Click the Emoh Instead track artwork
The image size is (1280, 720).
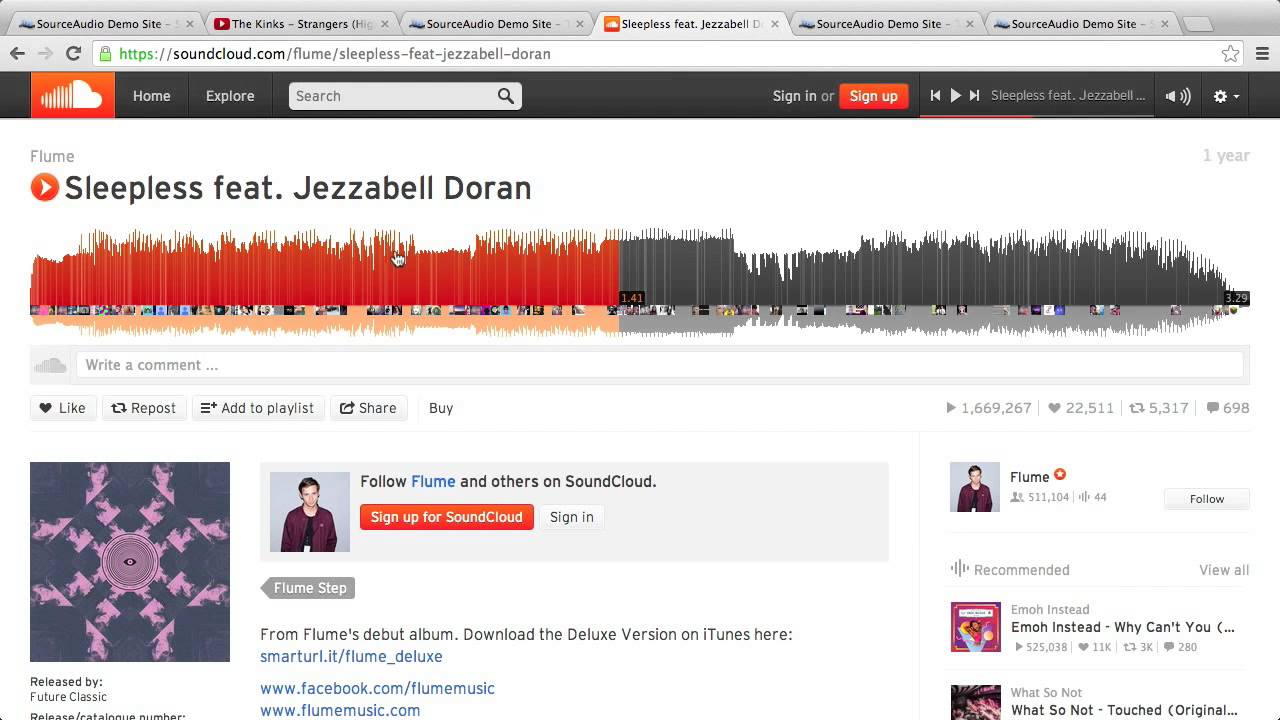[x=975, y=627]
